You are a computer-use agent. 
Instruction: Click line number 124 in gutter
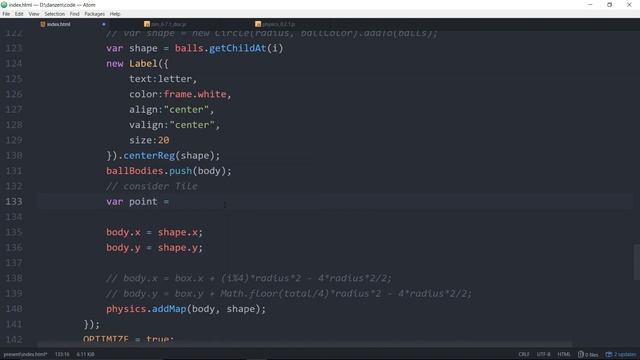click(13, 64)
